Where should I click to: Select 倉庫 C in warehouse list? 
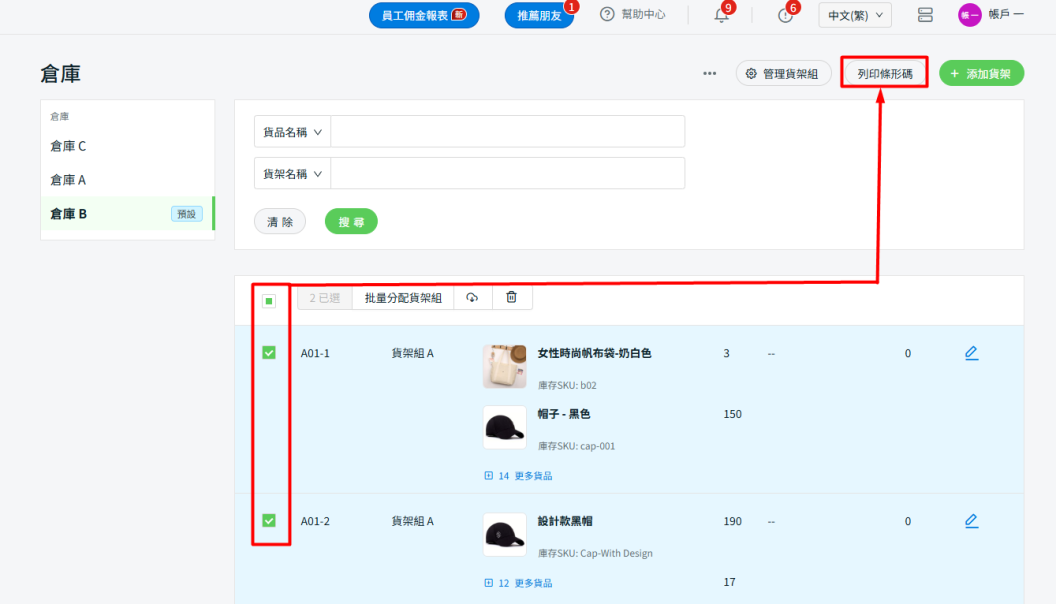tap(69, 146)
